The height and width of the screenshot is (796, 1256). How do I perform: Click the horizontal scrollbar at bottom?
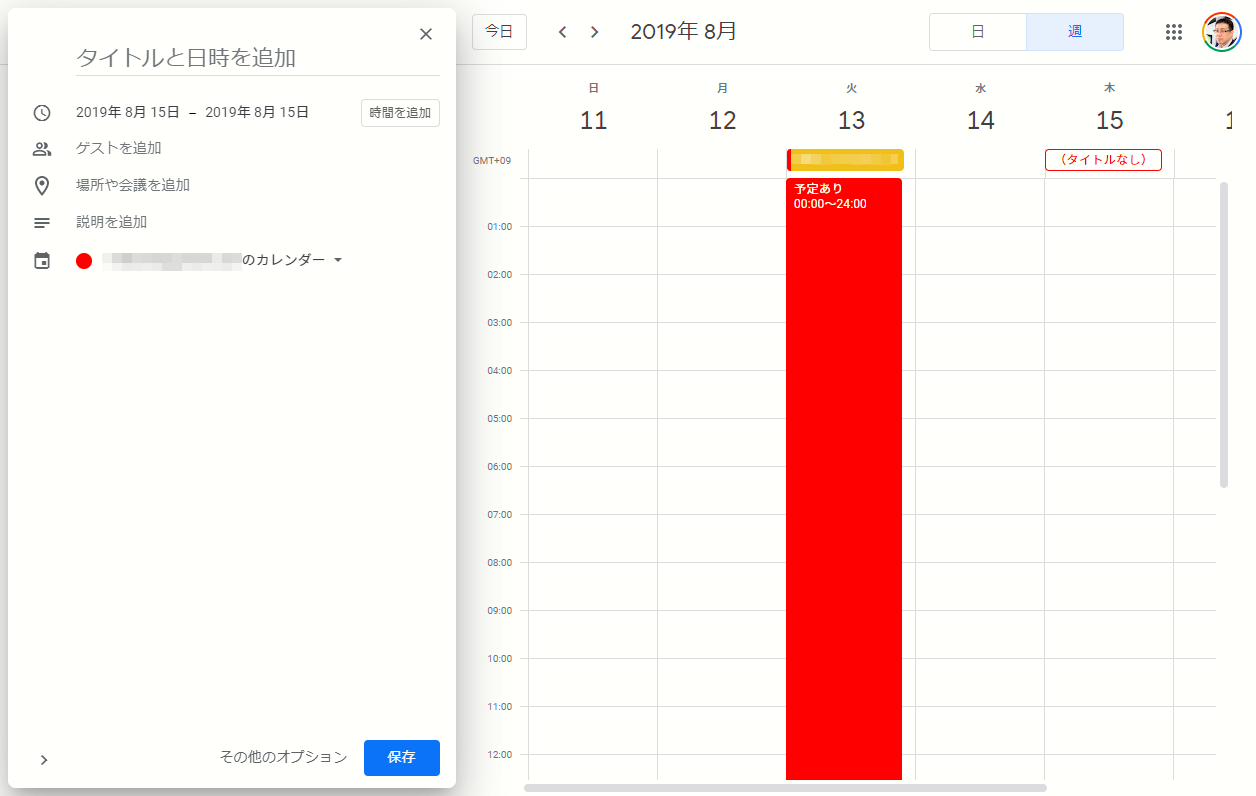[785, 788]
